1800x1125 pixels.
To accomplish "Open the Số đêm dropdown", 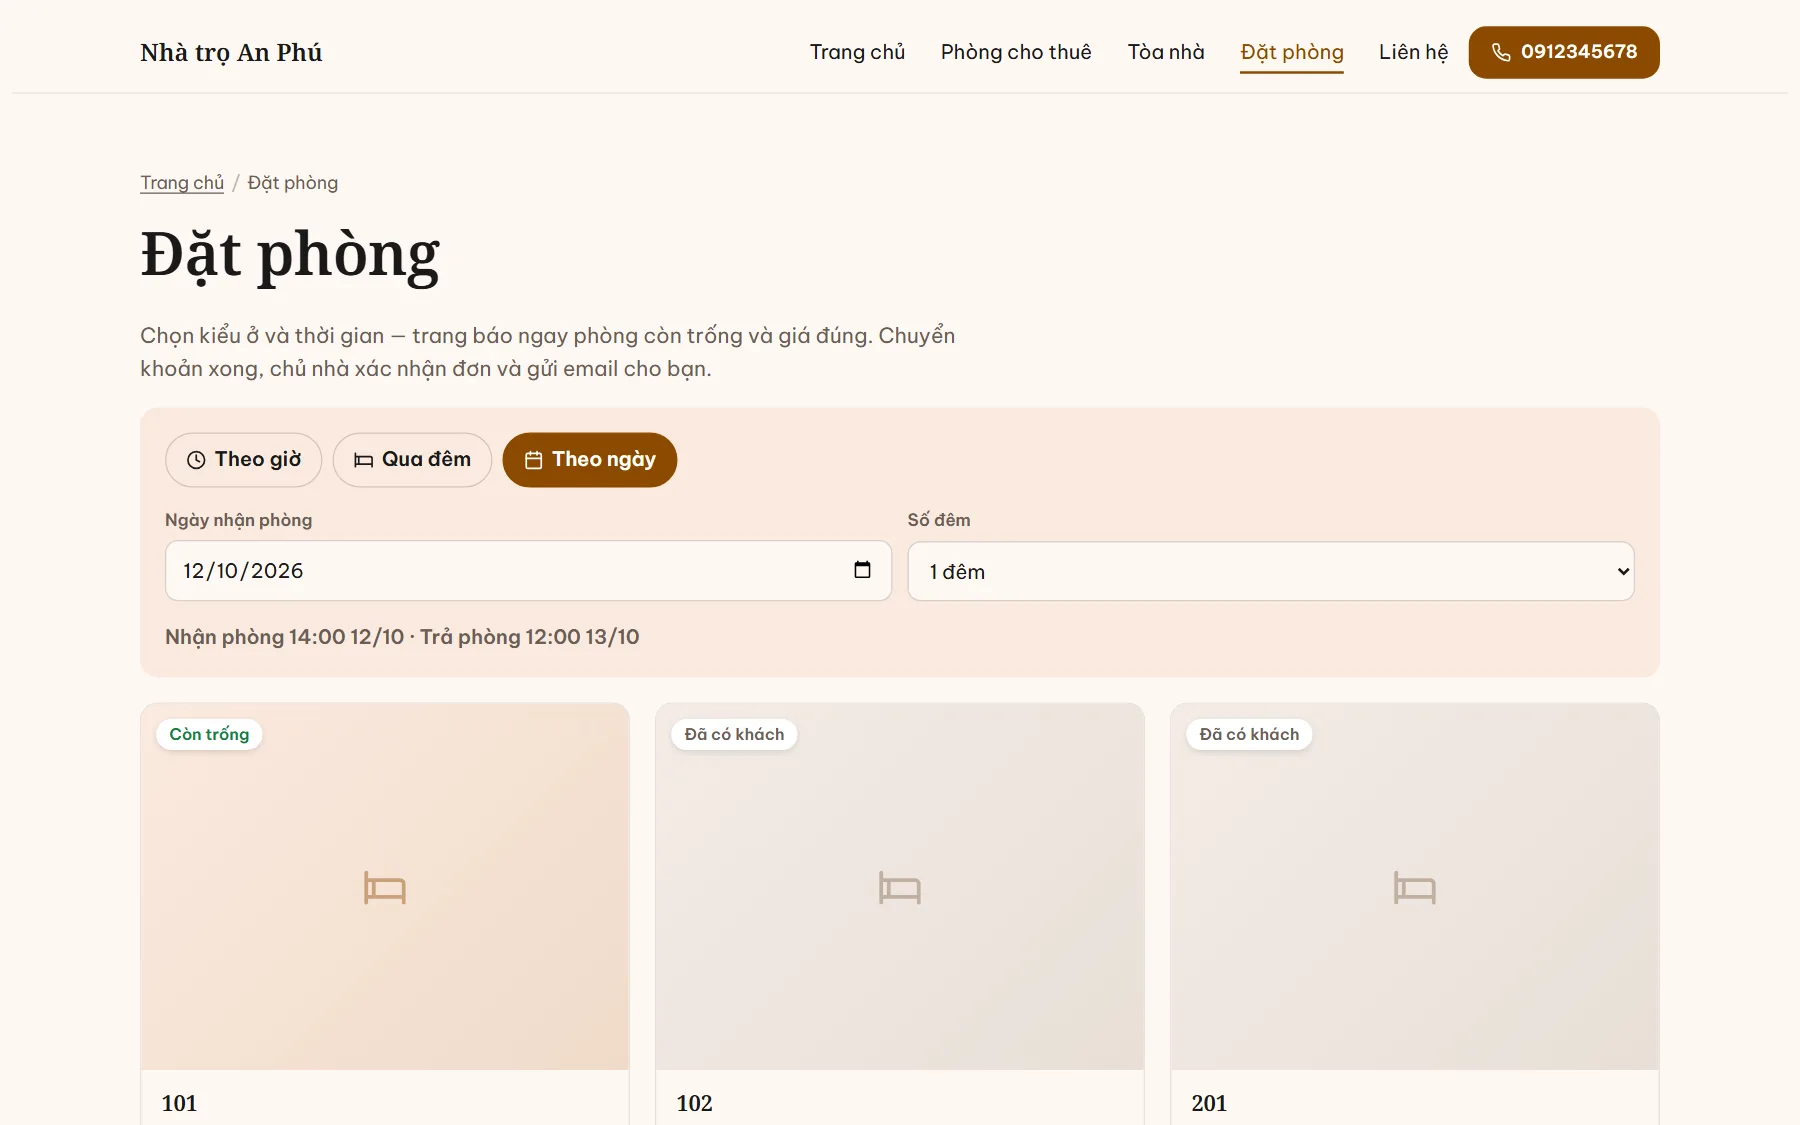I will click(x=1271, y=571).
